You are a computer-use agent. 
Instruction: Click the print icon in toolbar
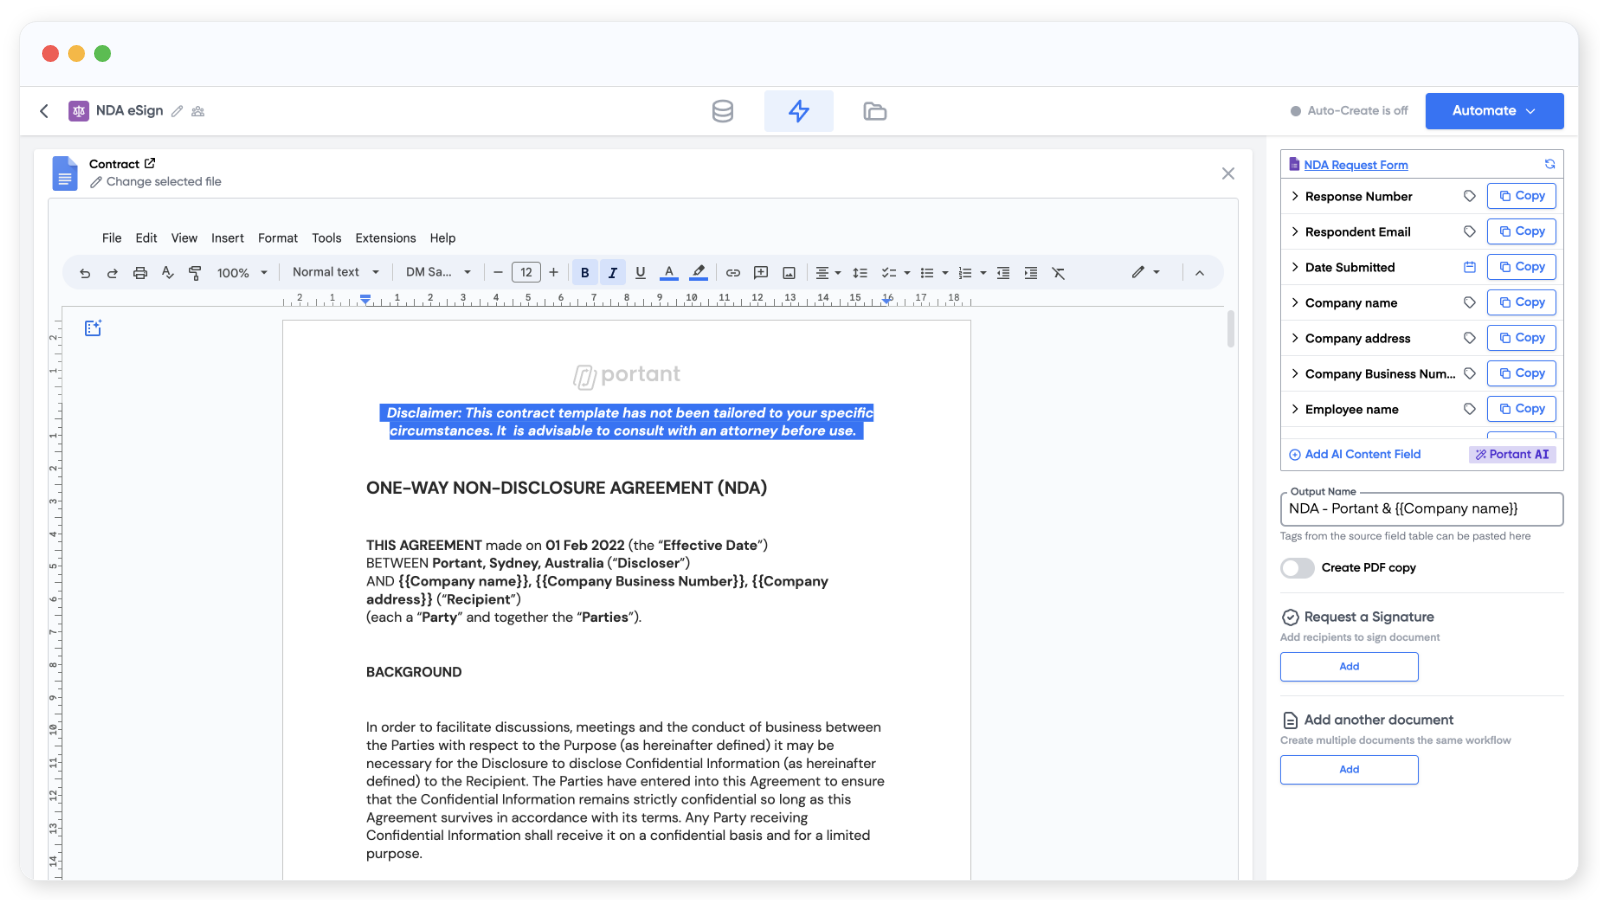140,273
